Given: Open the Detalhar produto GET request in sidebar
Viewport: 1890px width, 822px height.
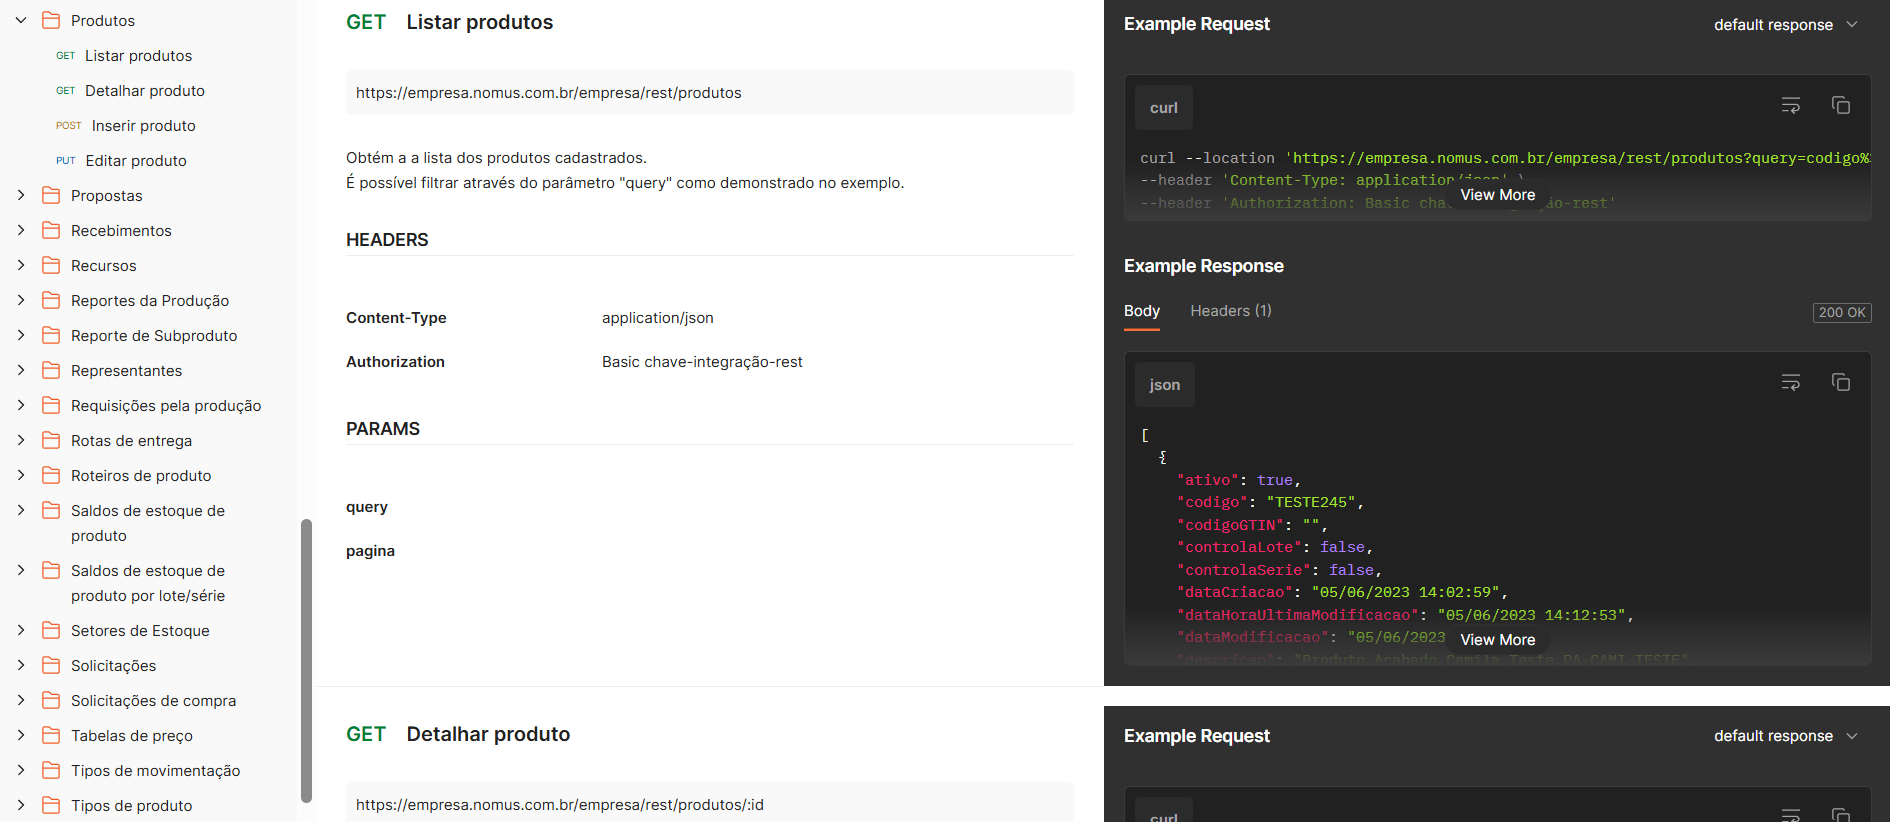Looking at the screenshot, I should [x=144, y=91].
